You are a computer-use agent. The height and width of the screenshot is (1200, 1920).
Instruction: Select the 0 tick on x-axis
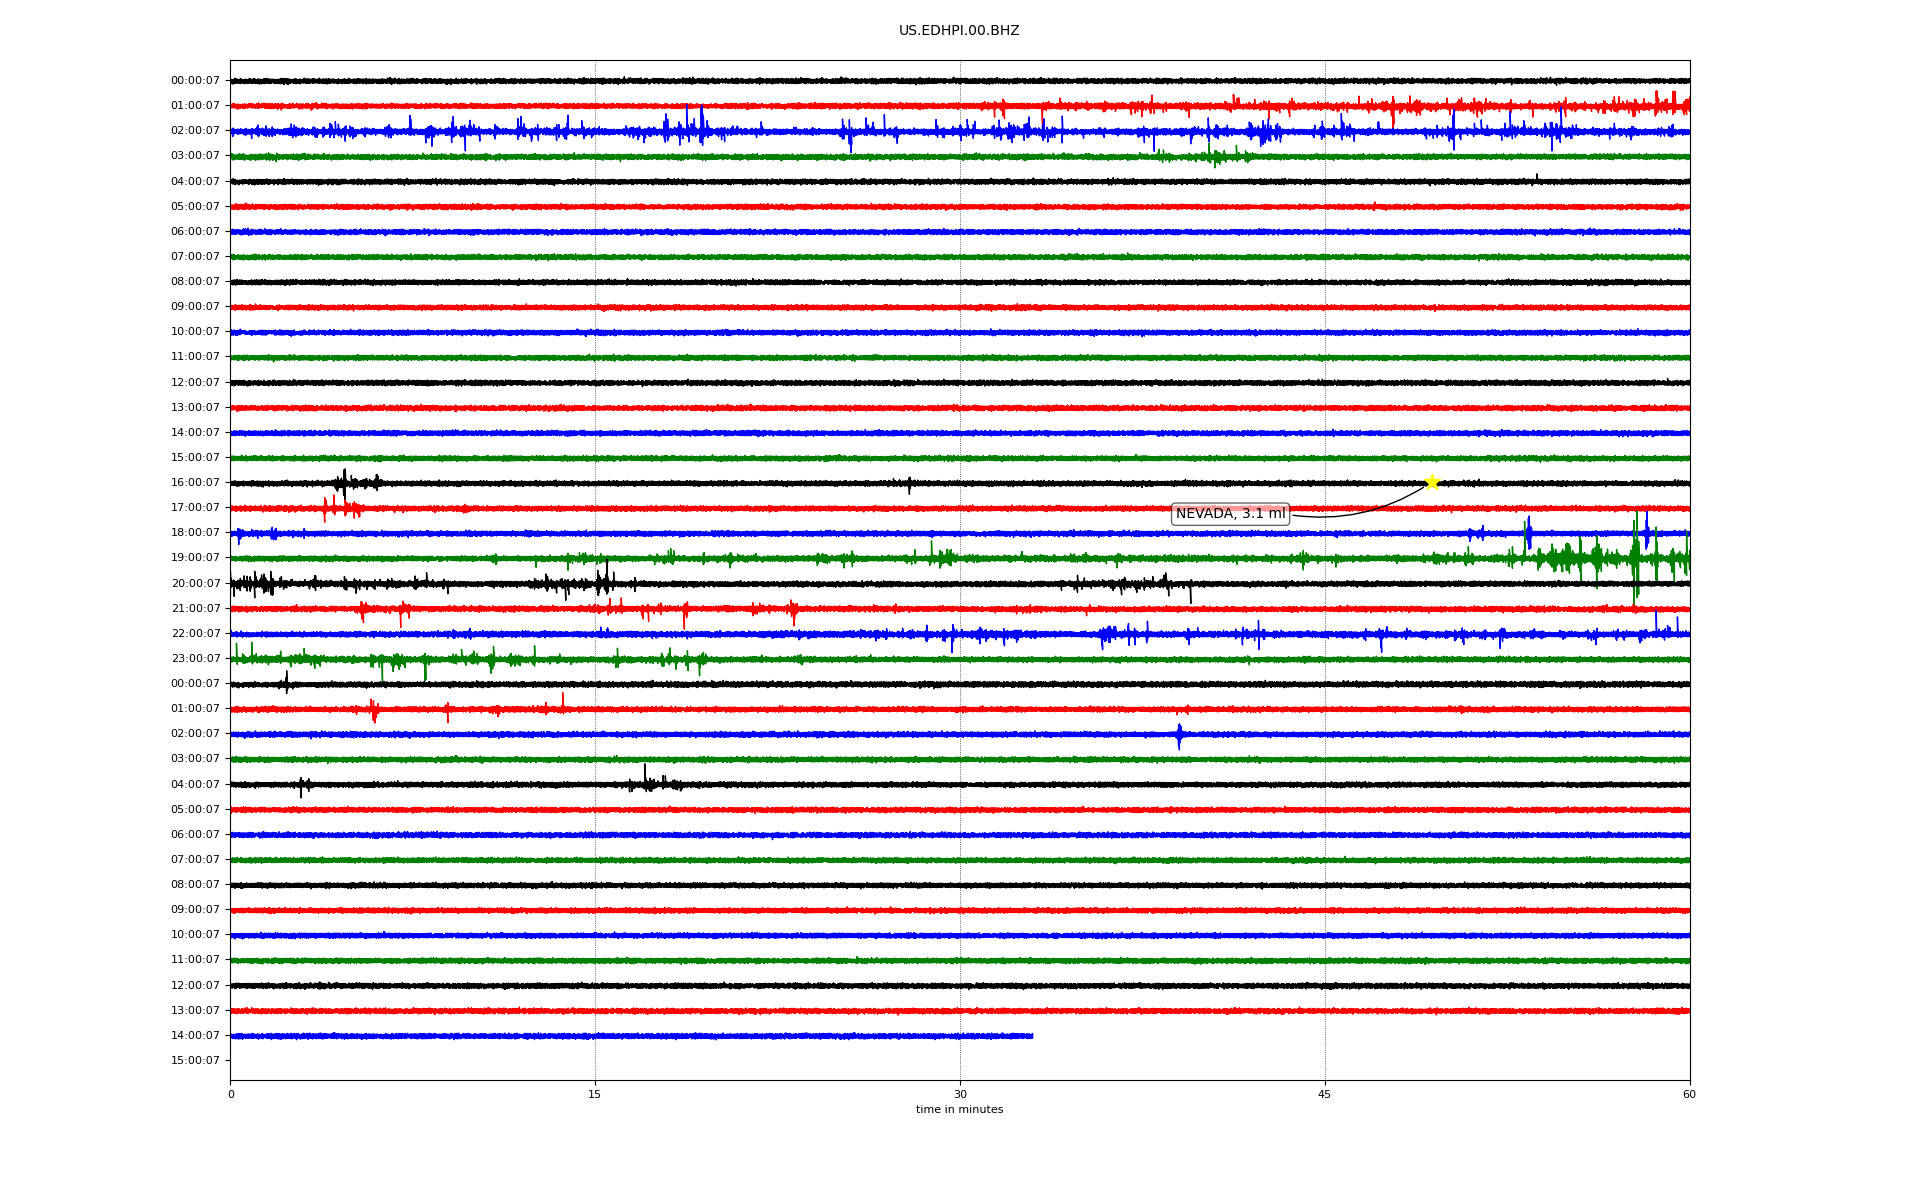[x=231, y=1094]
